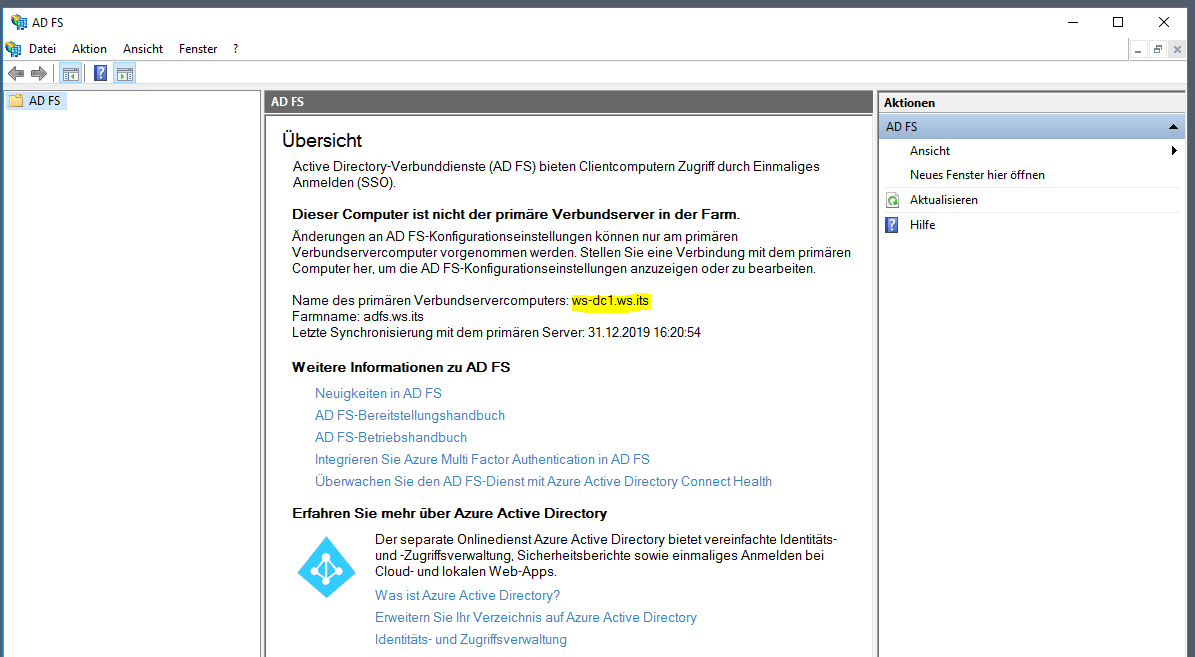Click the Azure Active Directory diamond logo
The height and width of the screenshot is (657, 1195).
(x=326, y=567)
